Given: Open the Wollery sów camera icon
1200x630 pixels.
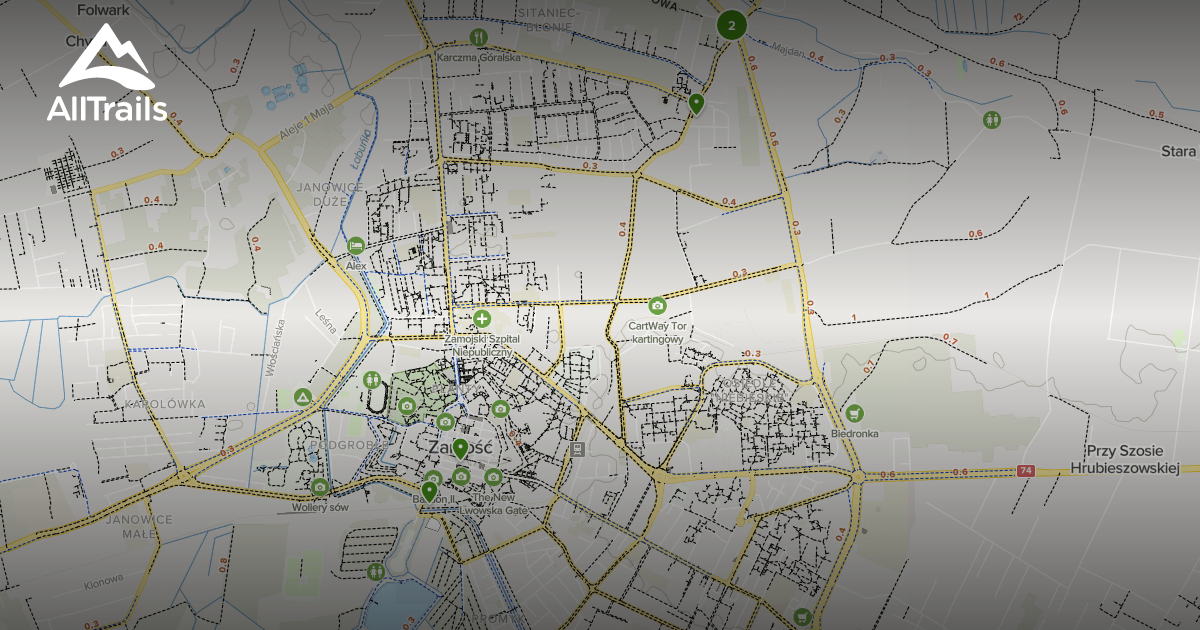Looking at the screenshot, I should point(319,487).
